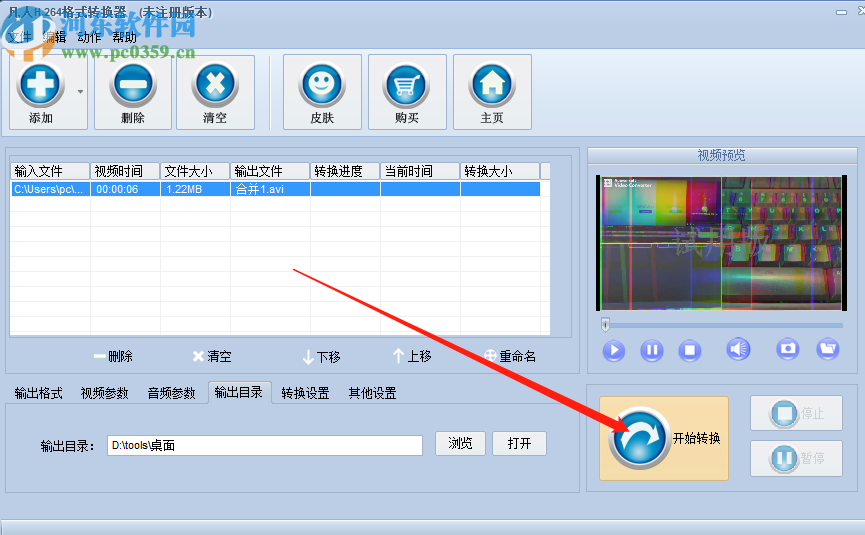Take a snapshot with camera icon
Screen dimensions: 865x535
[788, 349]
